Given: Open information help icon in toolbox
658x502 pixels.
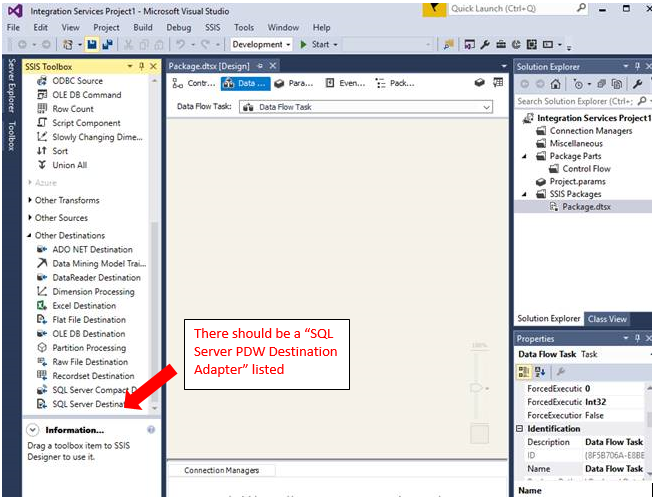Looking at the screenshot, I should point(151,430).
